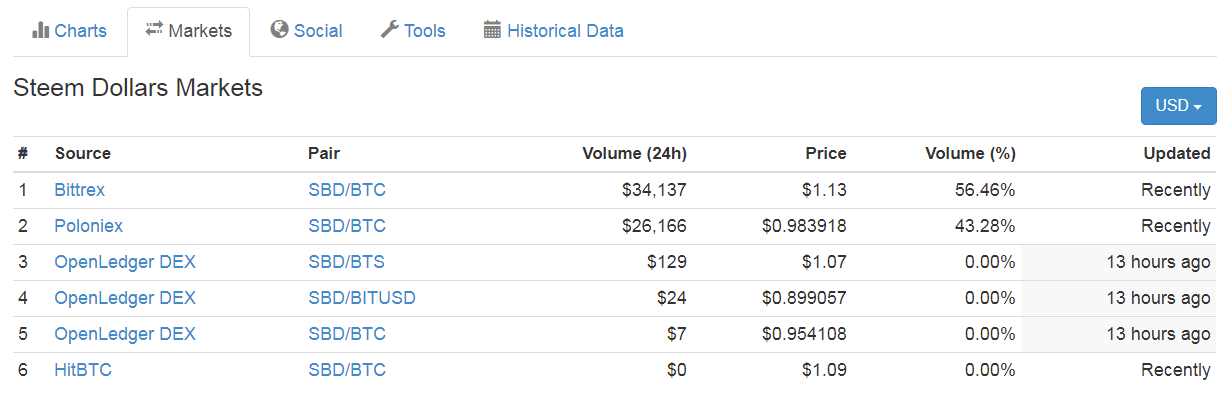Click Bittrex's SBD/BTC pair link
This screenshot has width=1229, height=413.
click(x=347, y=190)
